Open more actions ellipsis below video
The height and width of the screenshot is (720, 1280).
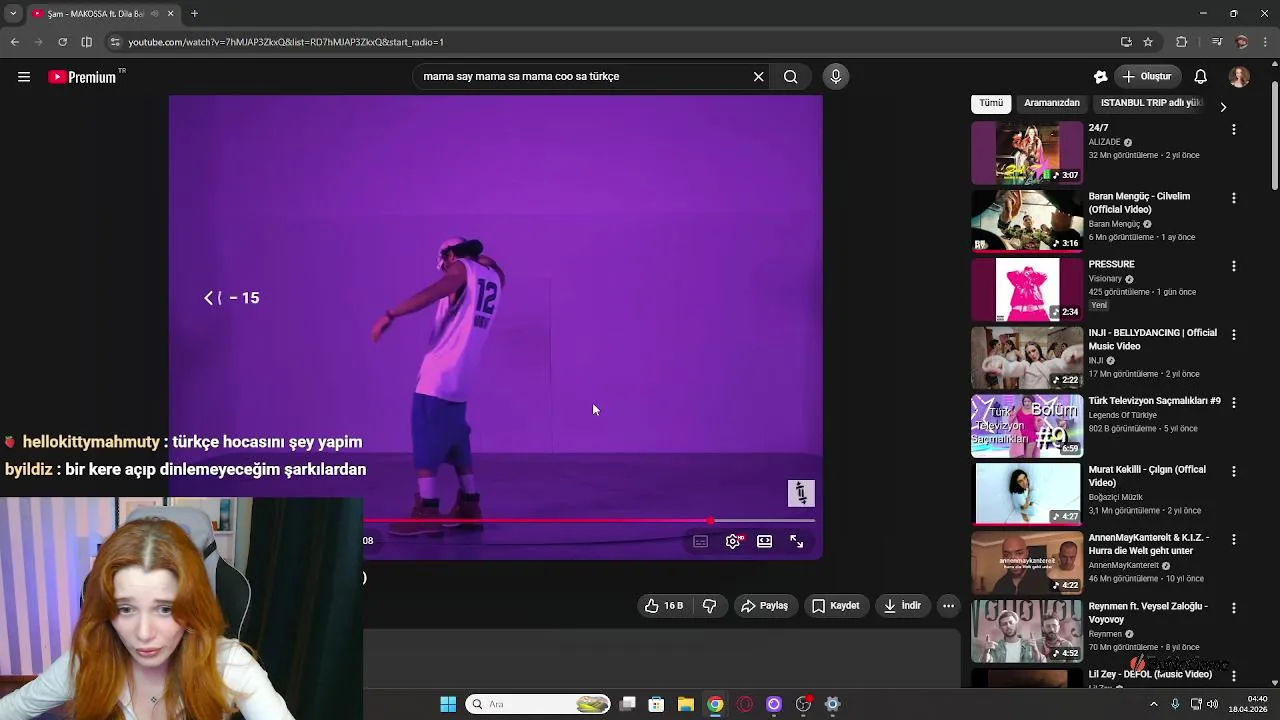(x=948, y=605)
